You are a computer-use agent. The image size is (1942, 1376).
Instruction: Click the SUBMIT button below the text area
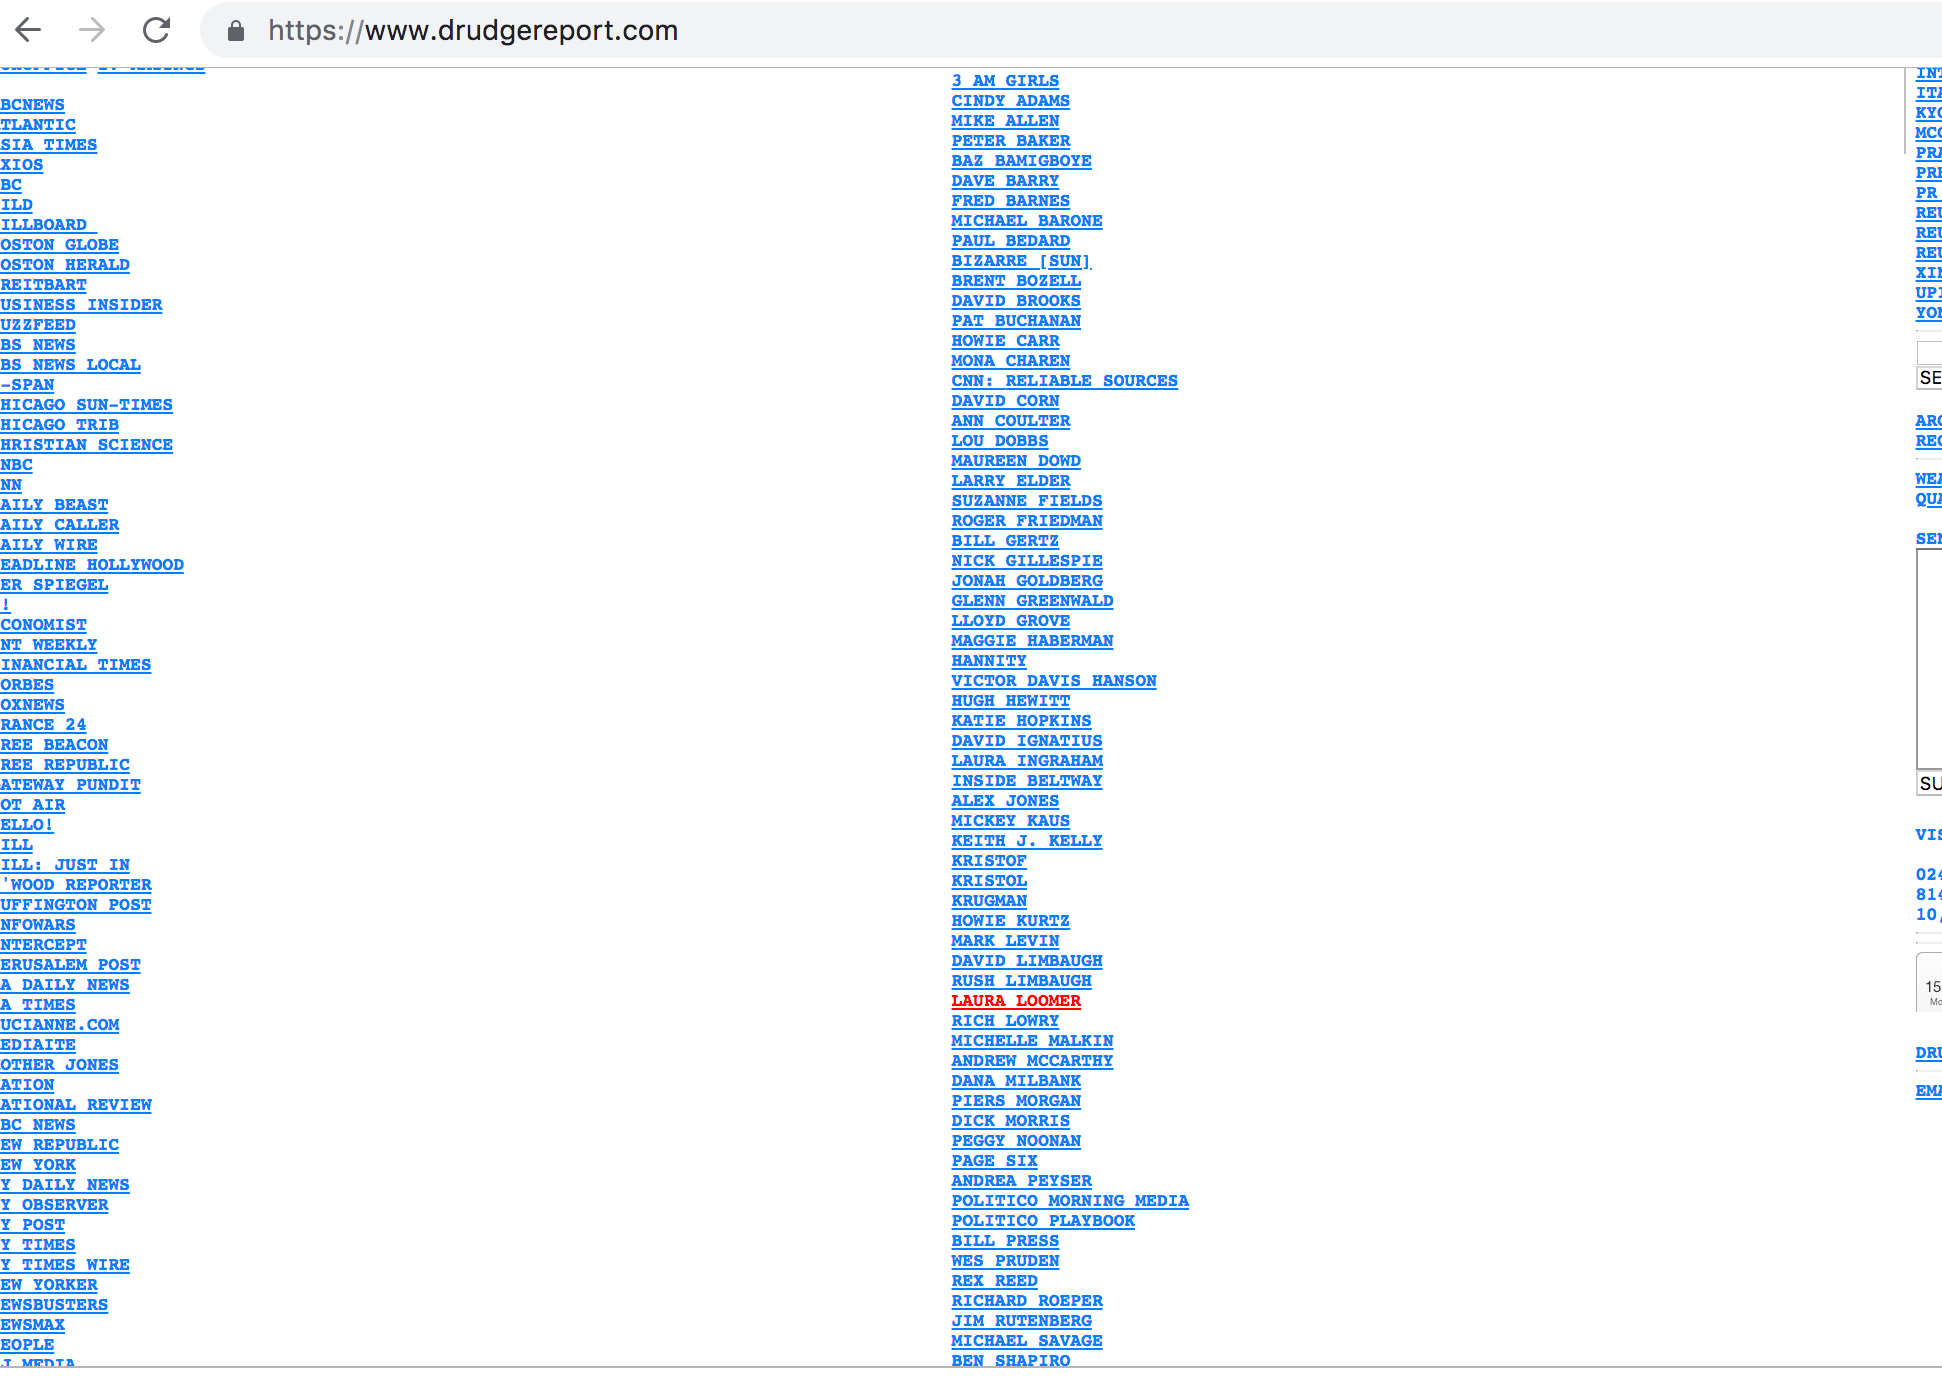tap(1932, 783)
